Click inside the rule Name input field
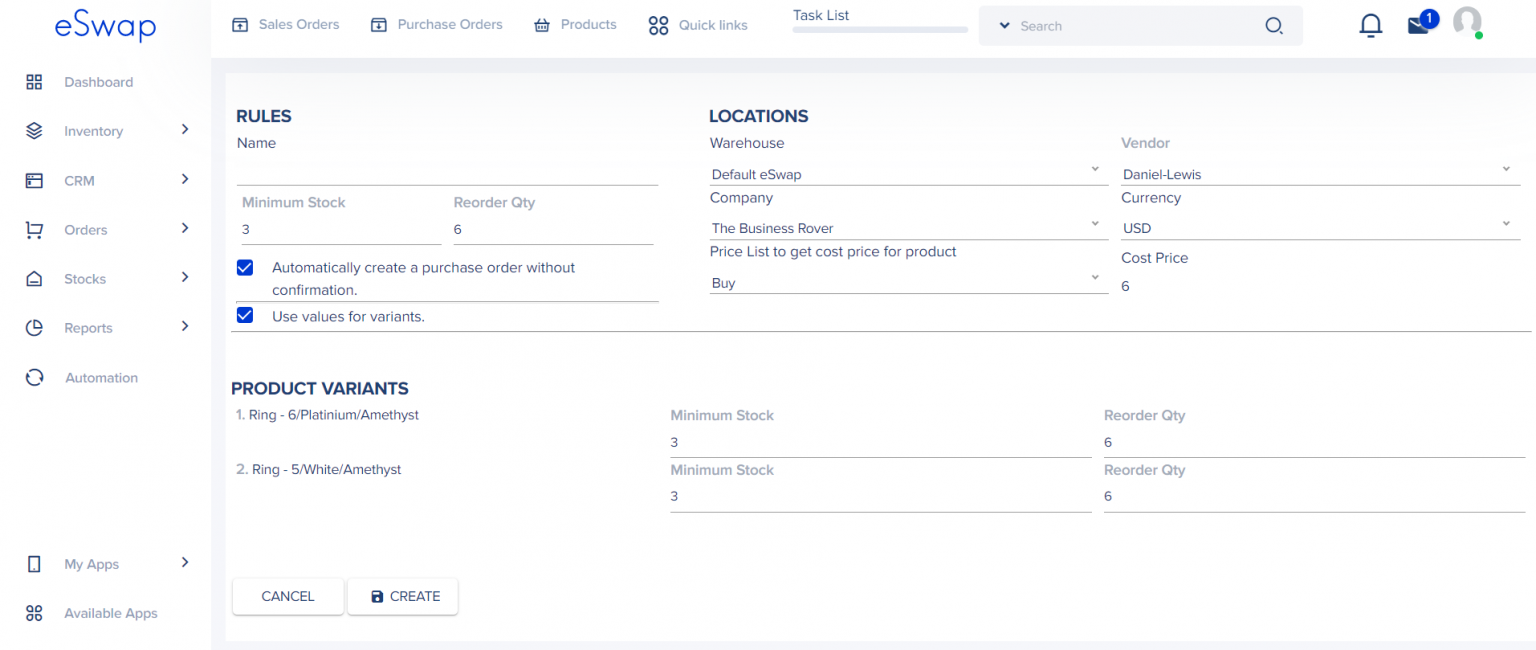This screenshot has width=1536, height=650. [x=447, y=170]
